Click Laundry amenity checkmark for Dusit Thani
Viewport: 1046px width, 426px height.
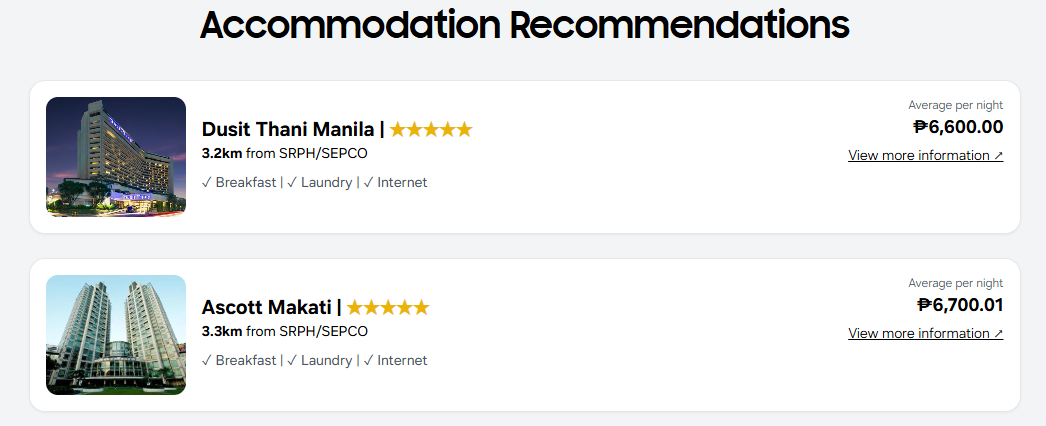tap(292, 182)
